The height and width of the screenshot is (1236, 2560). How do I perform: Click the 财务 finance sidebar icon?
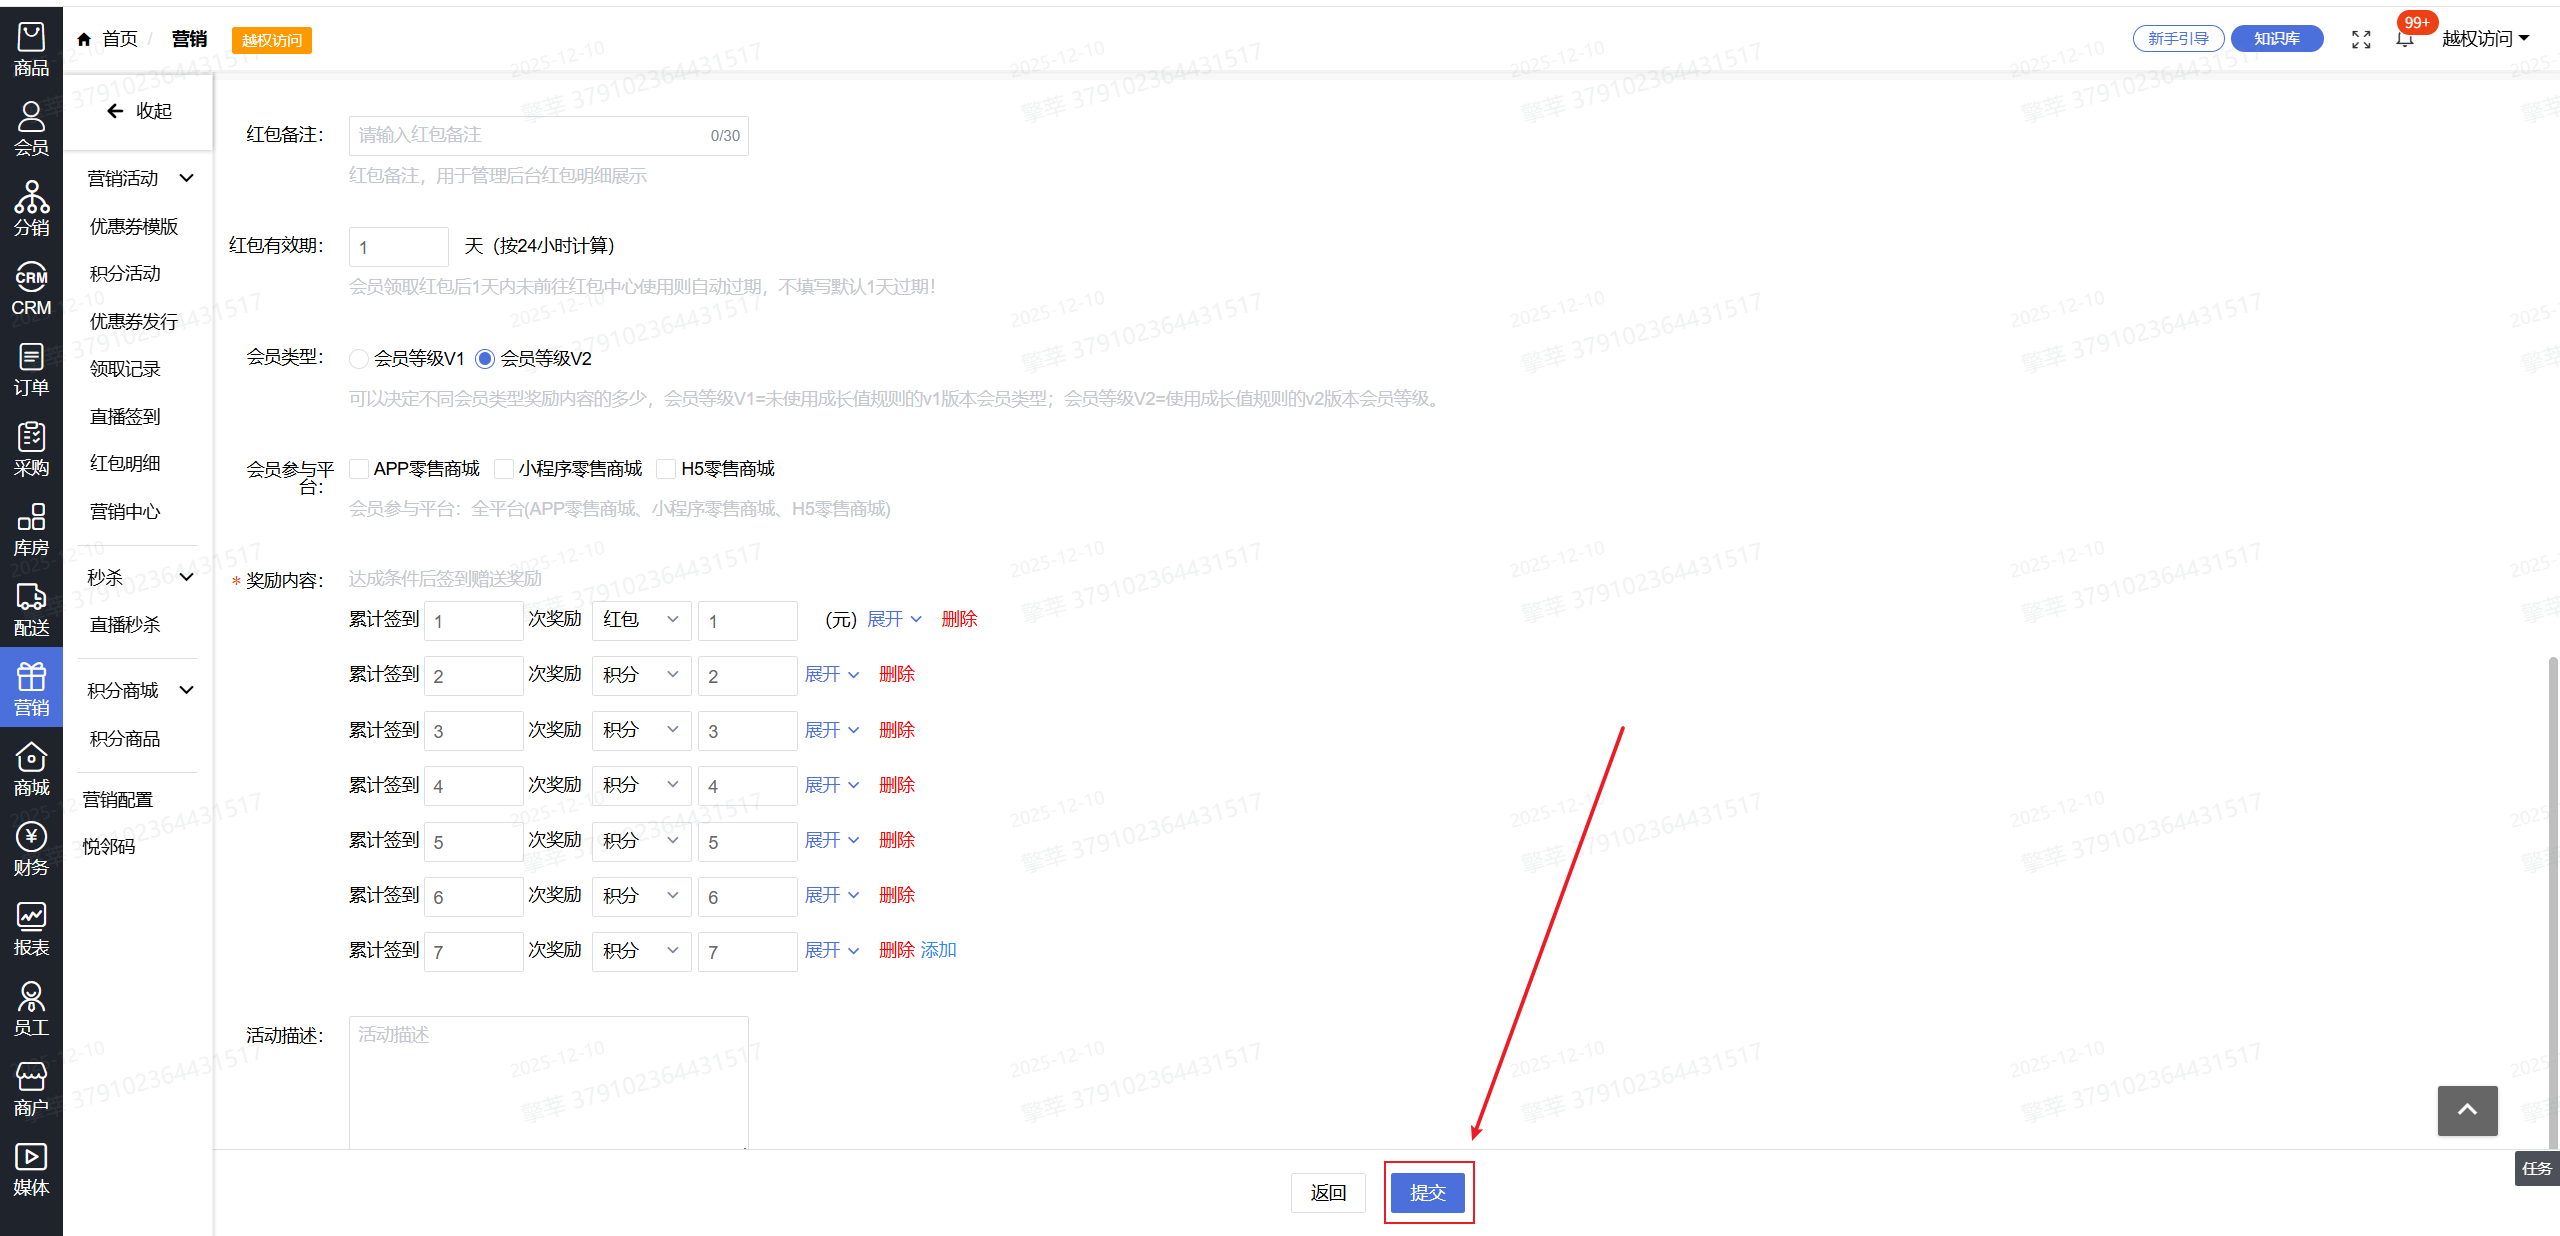click(31, 849)
